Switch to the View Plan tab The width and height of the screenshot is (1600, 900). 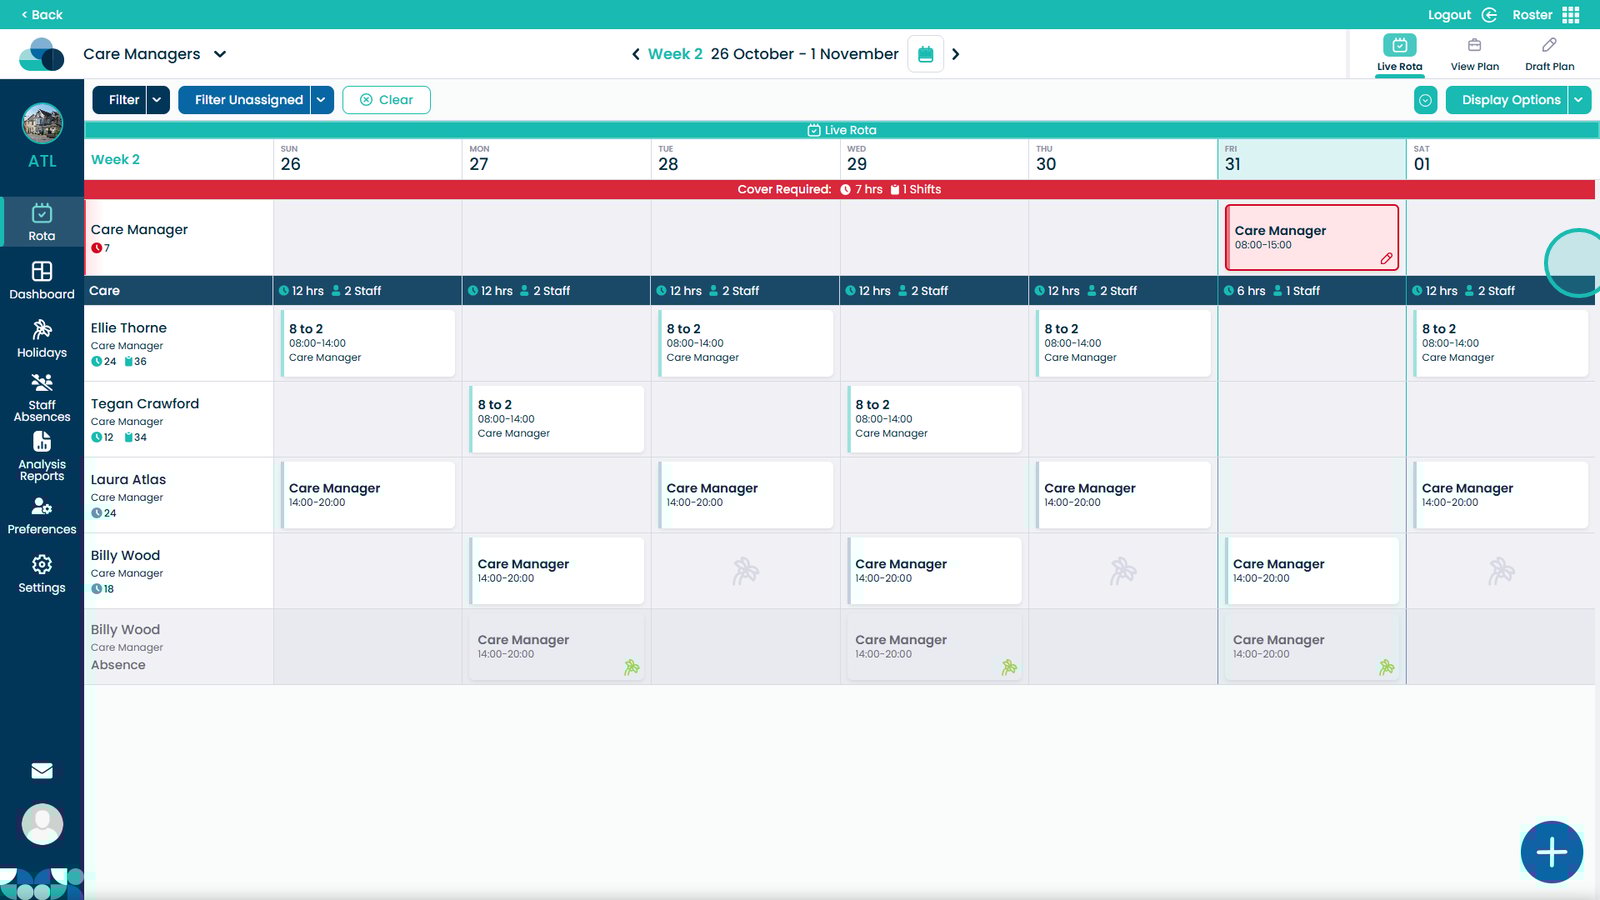point(1474,54)
